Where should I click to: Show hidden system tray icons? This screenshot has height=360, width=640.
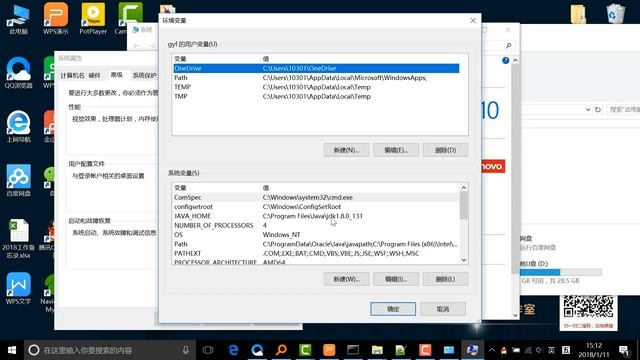492,350
